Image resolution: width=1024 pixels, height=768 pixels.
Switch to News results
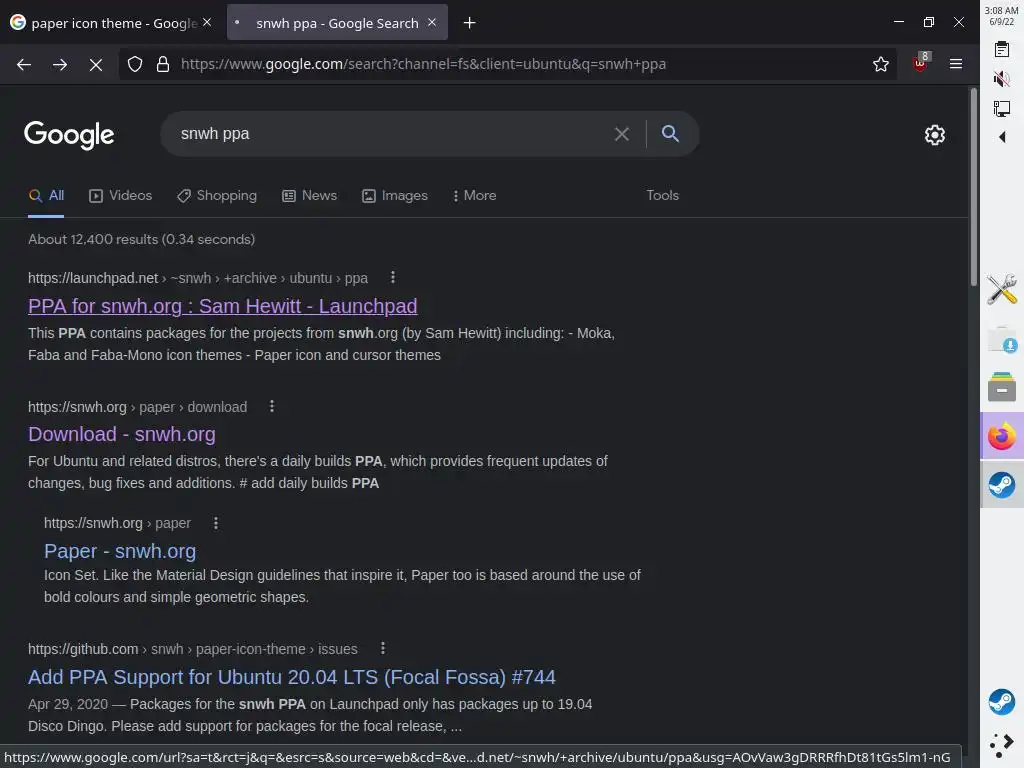[310, 195]
